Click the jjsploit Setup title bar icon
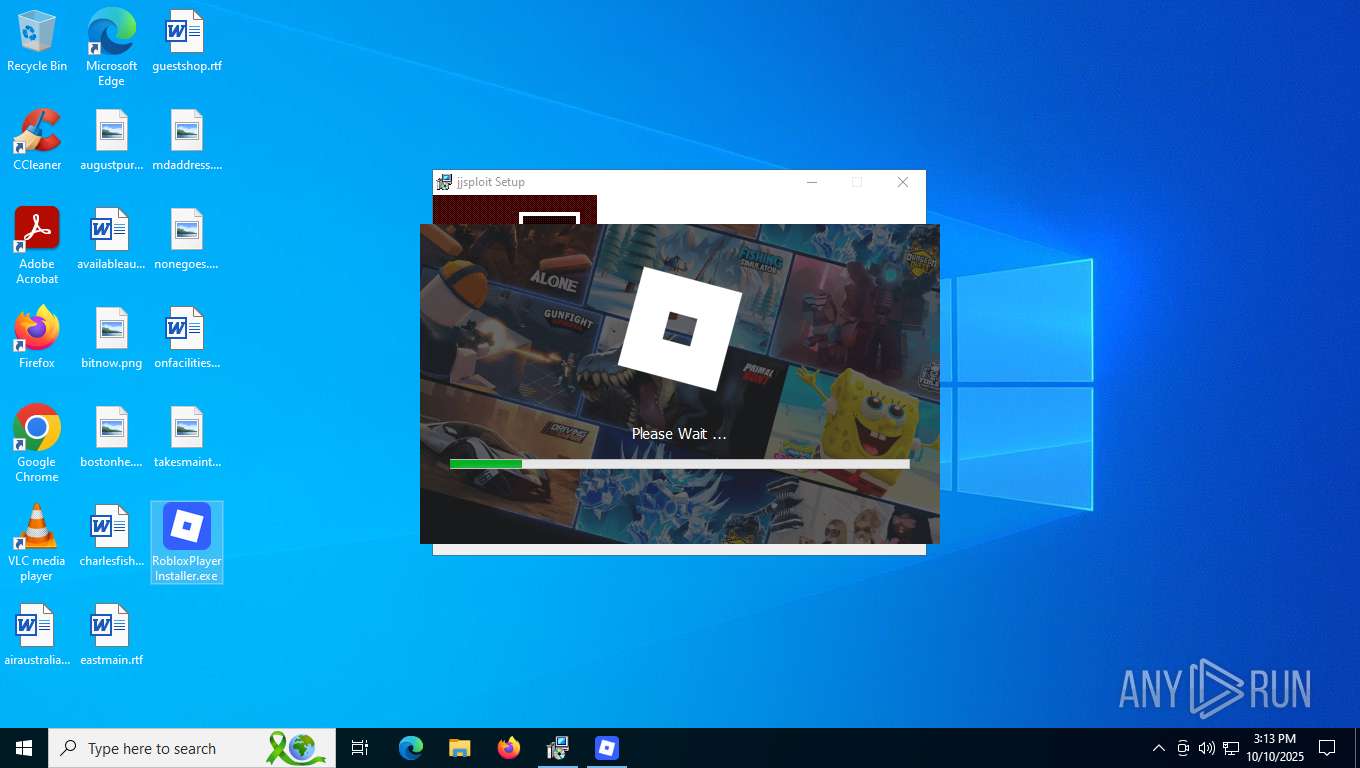 click(x=445, y=182)
